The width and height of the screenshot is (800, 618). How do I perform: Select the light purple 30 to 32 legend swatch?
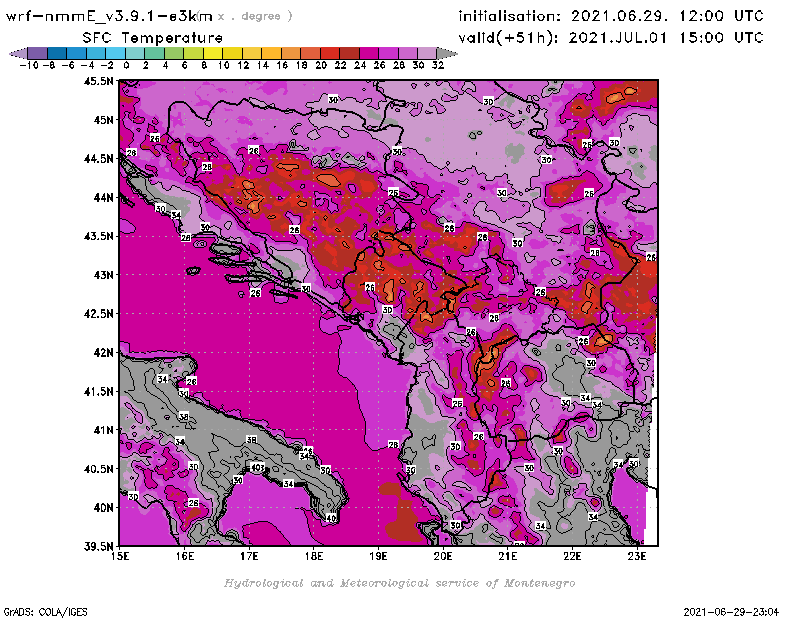(427, 53)
